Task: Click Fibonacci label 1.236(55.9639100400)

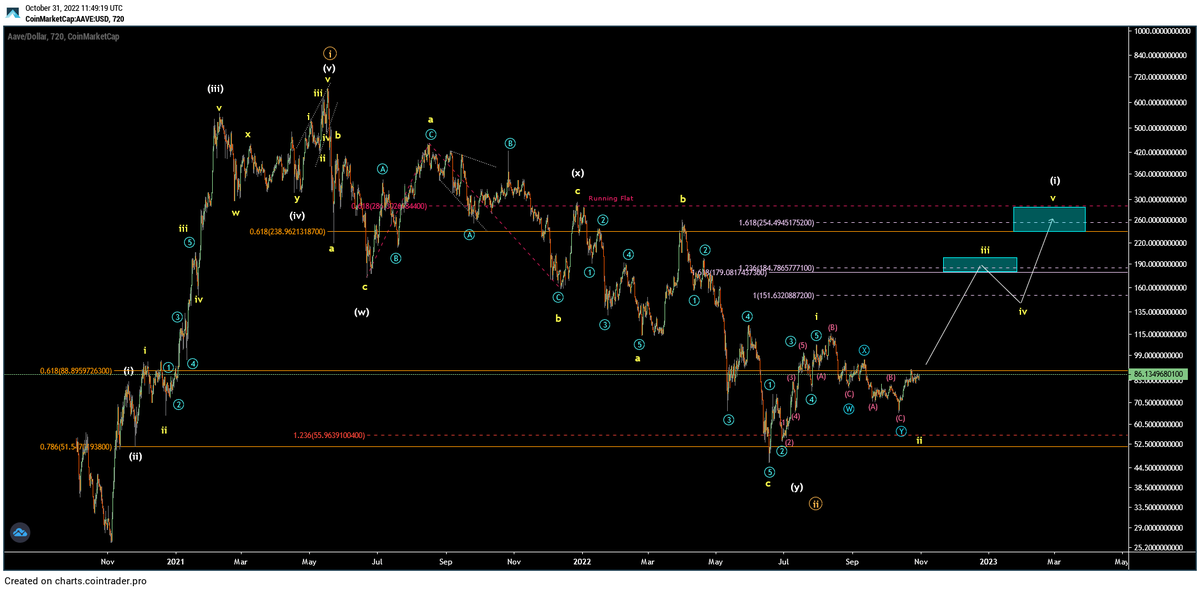Action: (x=330, y=435)
